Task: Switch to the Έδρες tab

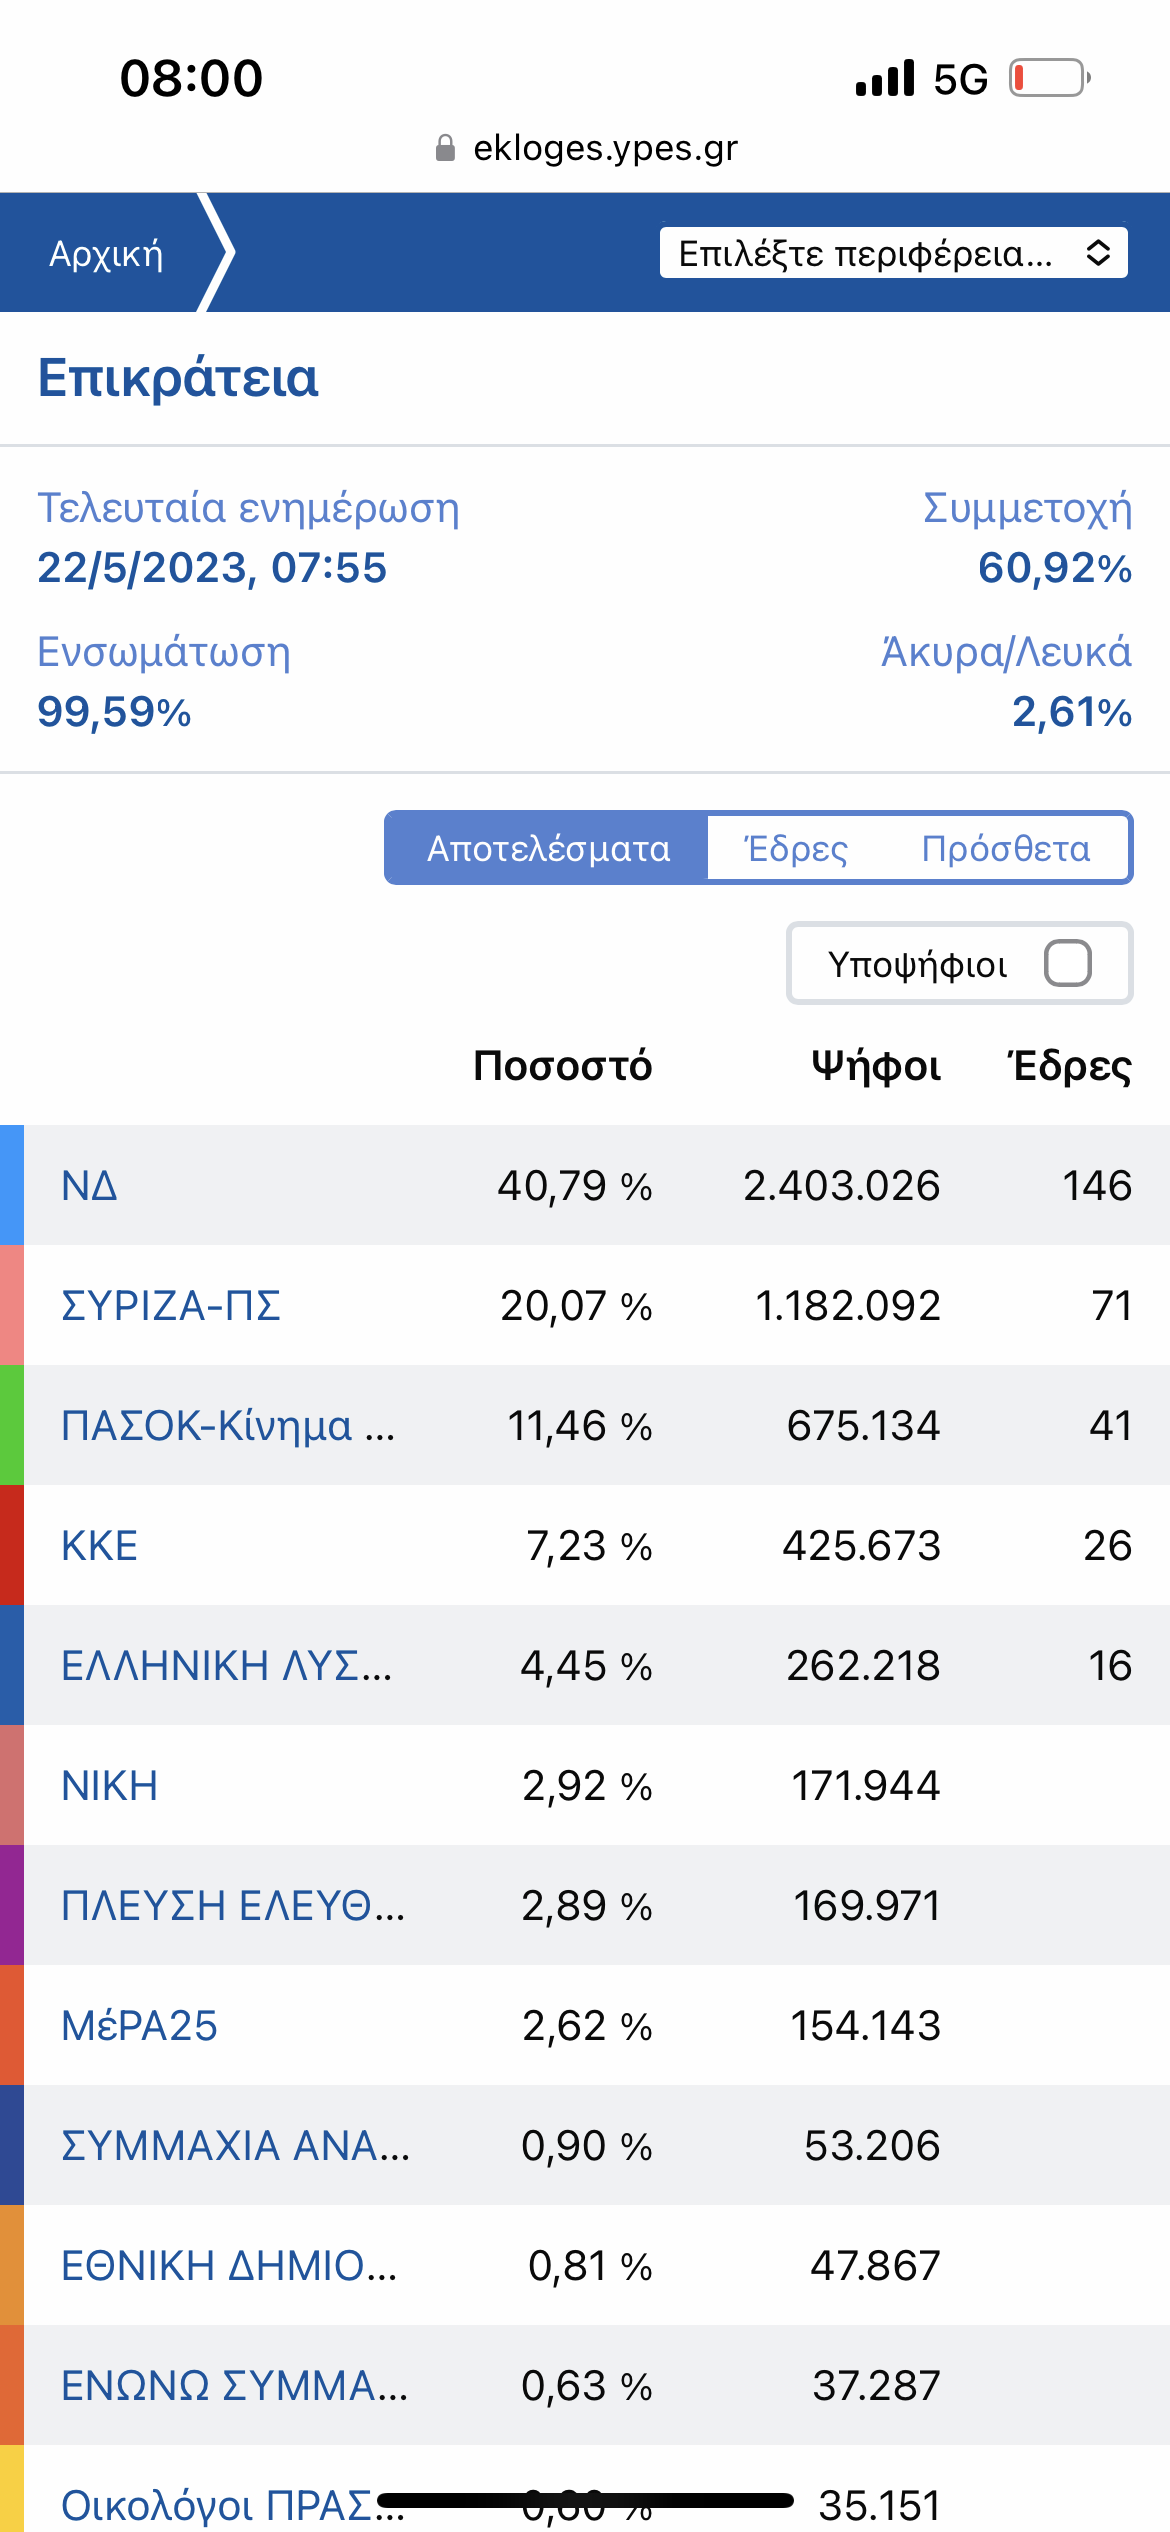Action: (x=796, y=848)
